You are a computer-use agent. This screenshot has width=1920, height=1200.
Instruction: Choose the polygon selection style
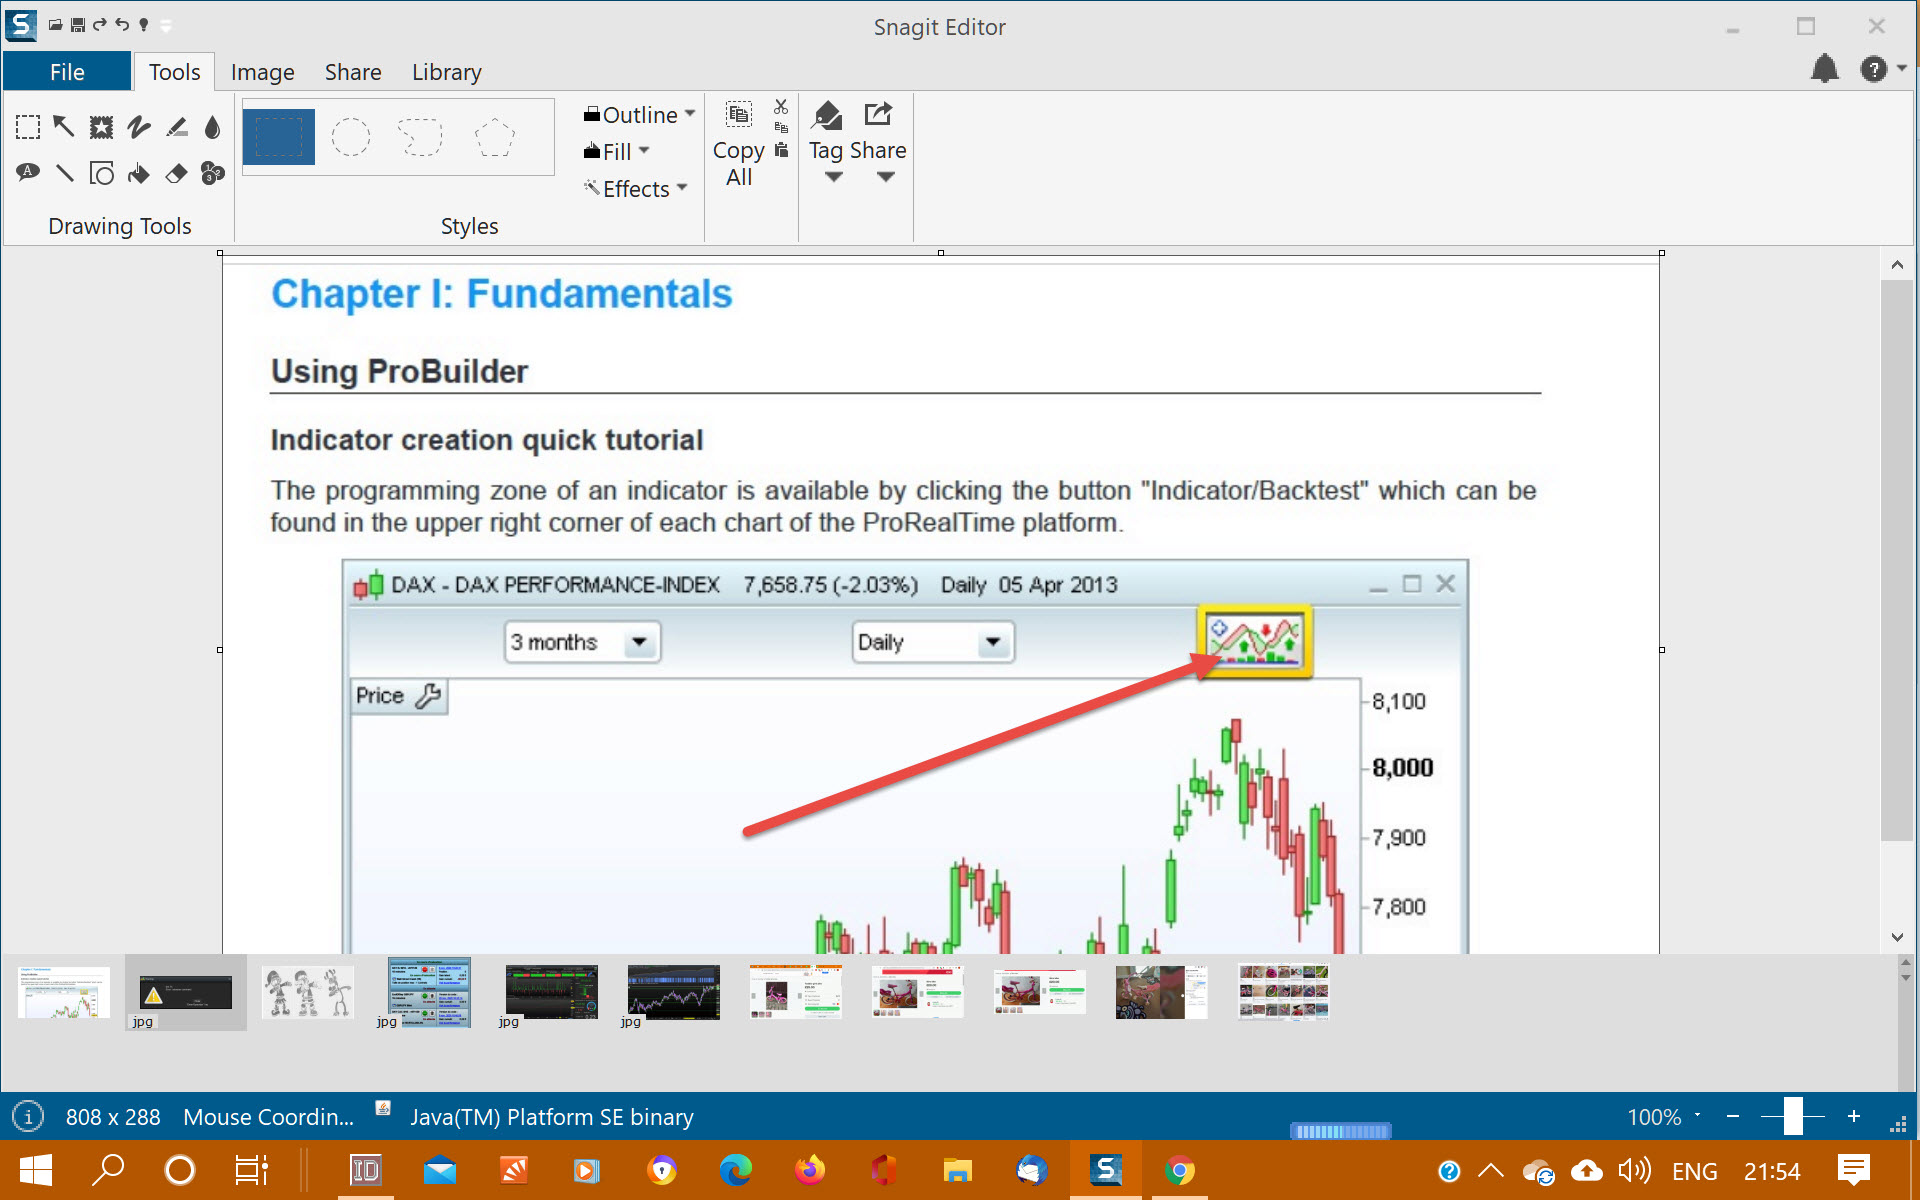(x=494, y=137)
